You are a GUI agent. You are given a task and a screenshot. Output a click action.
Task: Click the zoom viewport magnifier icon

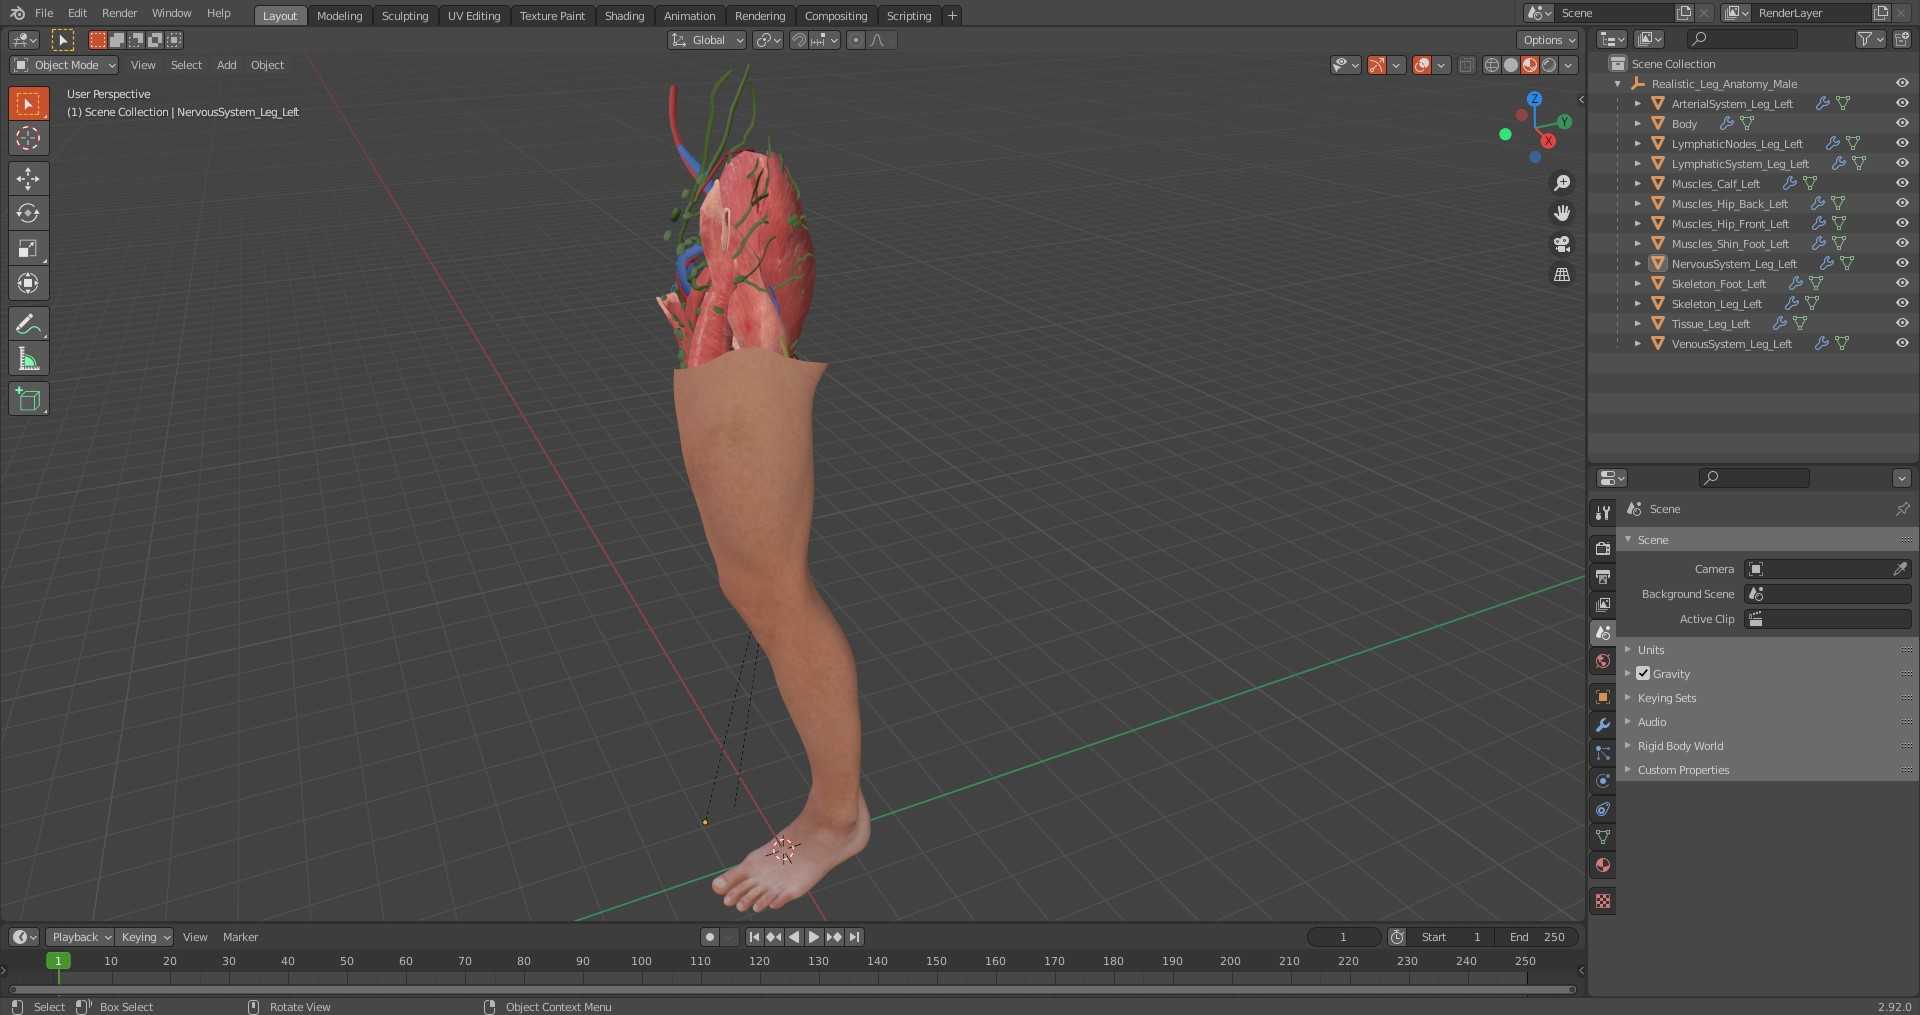click(1561, 183)
